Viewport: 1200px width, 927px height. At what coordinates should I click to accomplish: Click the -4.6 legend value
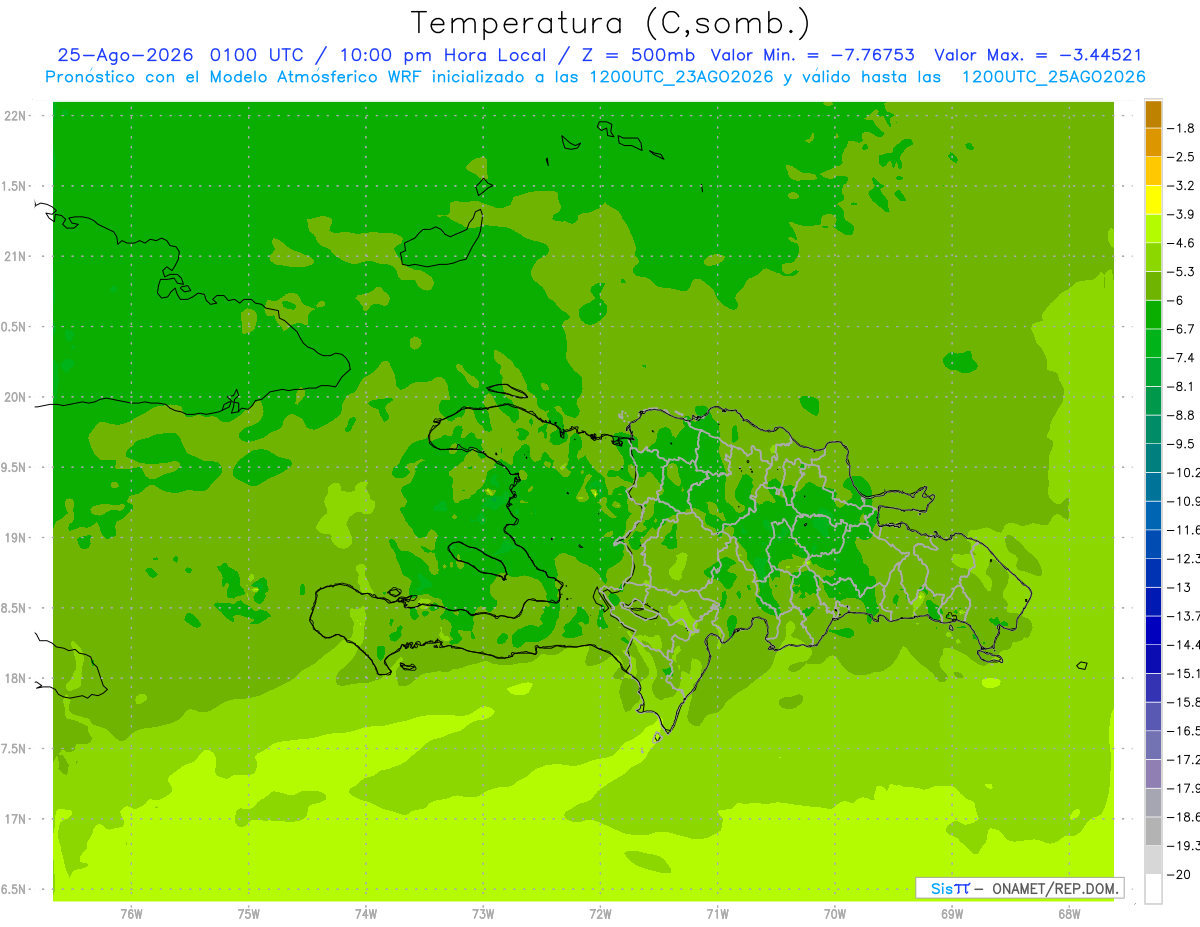[x=1182, y=243]
